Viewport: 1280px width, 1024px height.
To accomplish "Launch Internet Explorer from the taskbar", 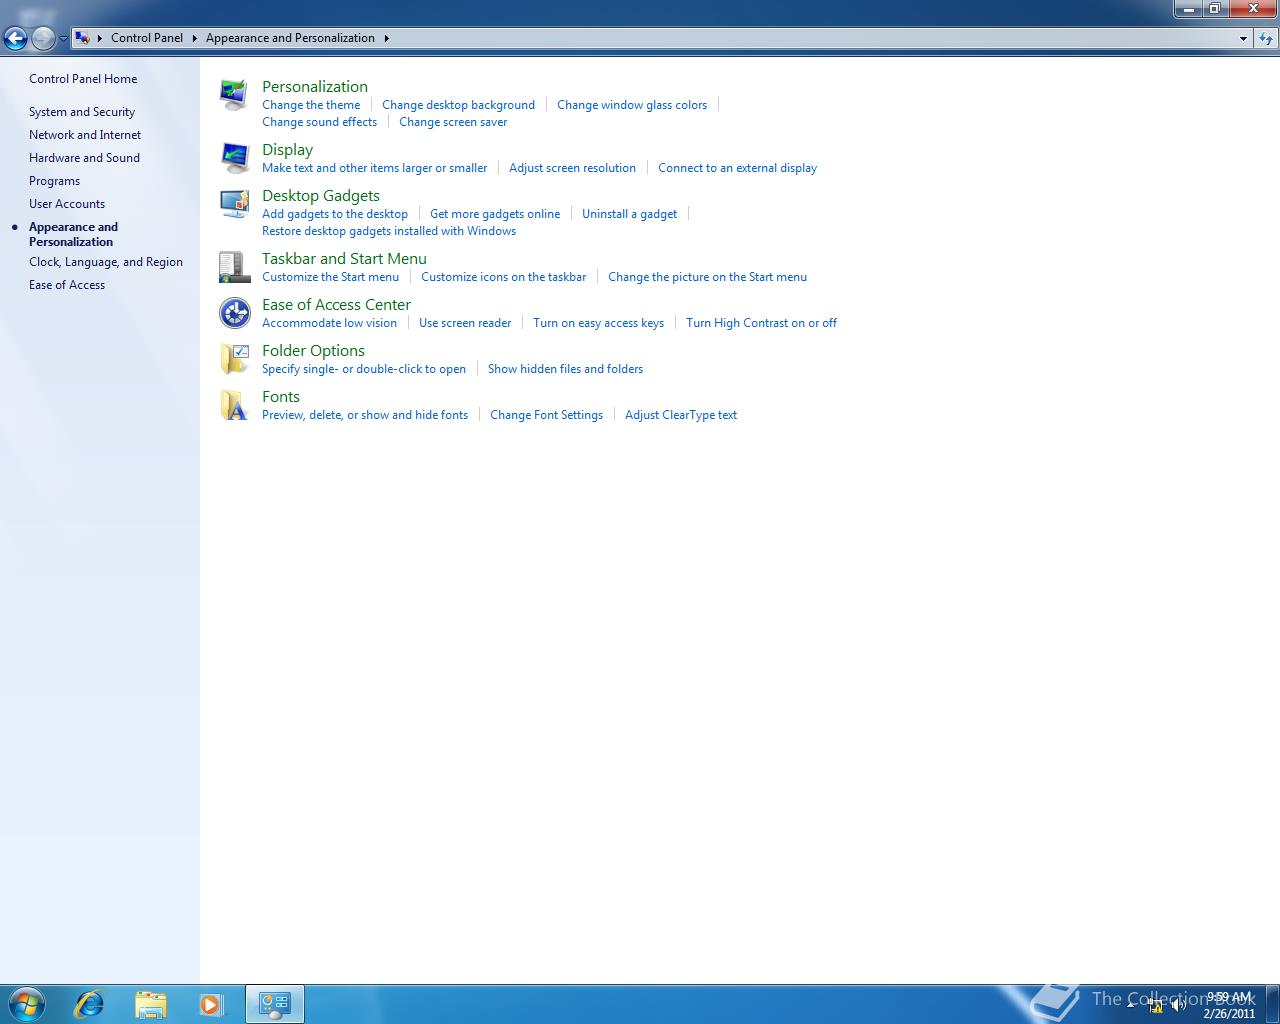I will tap(89, 1004).
